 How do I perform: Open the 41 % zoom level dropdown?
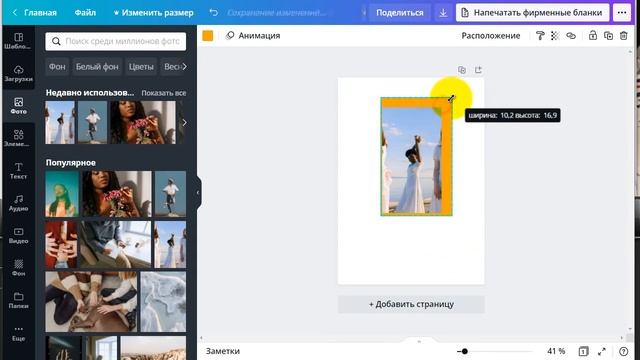tap(556, 351)
